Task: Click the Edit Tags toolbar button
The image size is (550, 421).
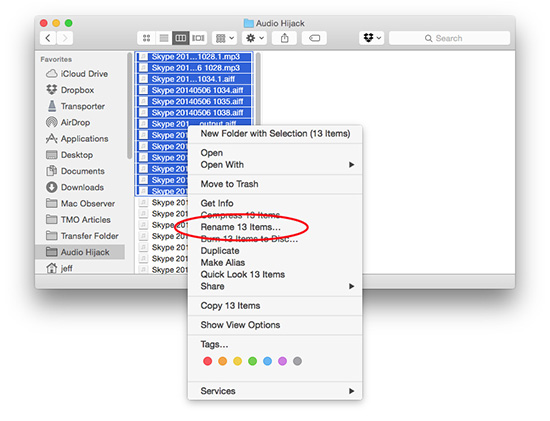Action: 314,38
